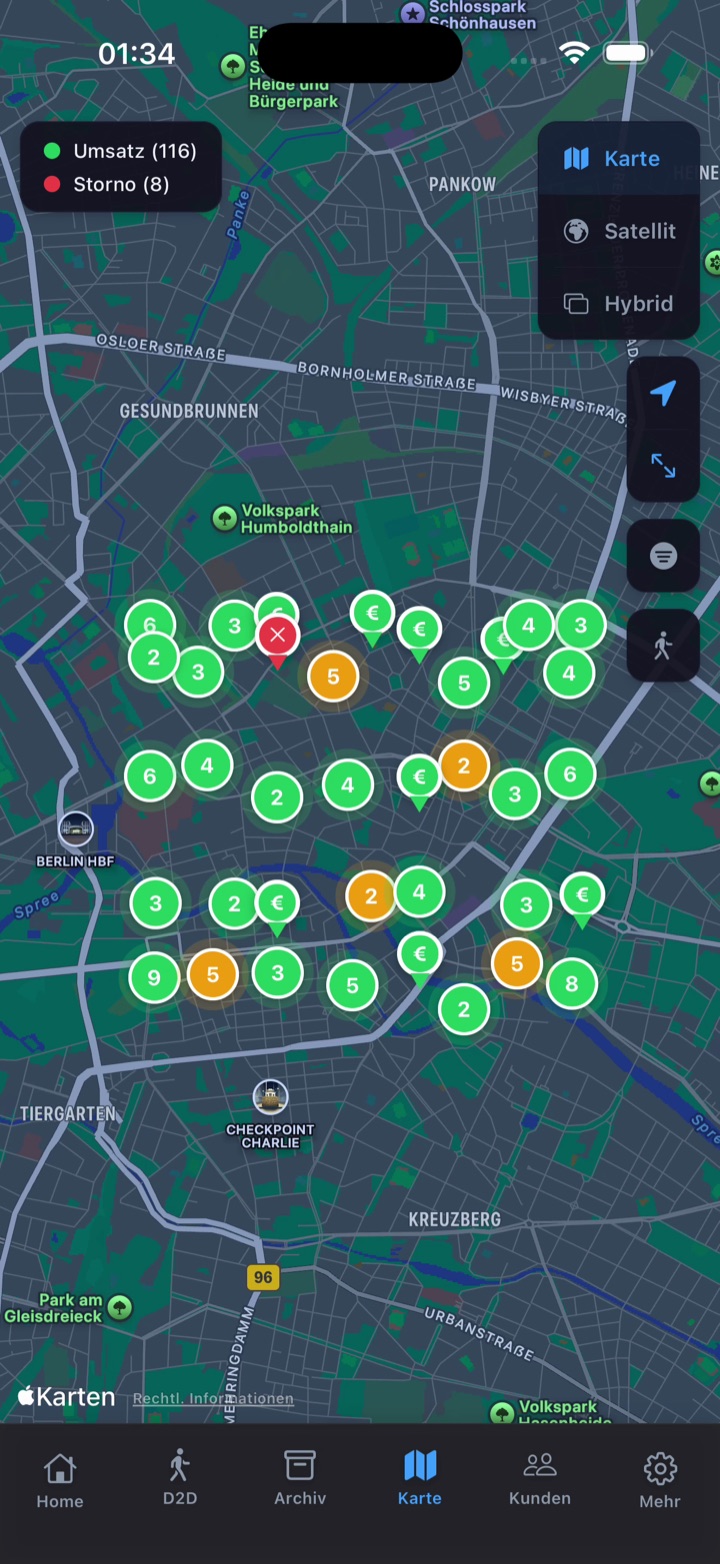Select the Karte tab in bottom bar
The image size is (720, 1564).
[x=420, y=1478]
